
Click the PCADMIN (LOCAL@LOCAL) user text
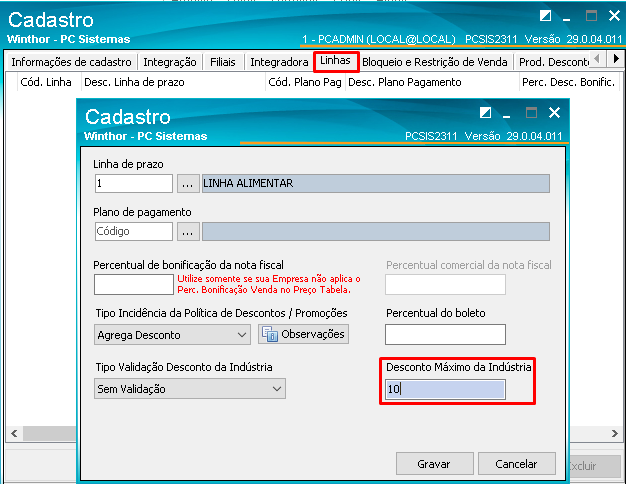click(x=386, y=39)
